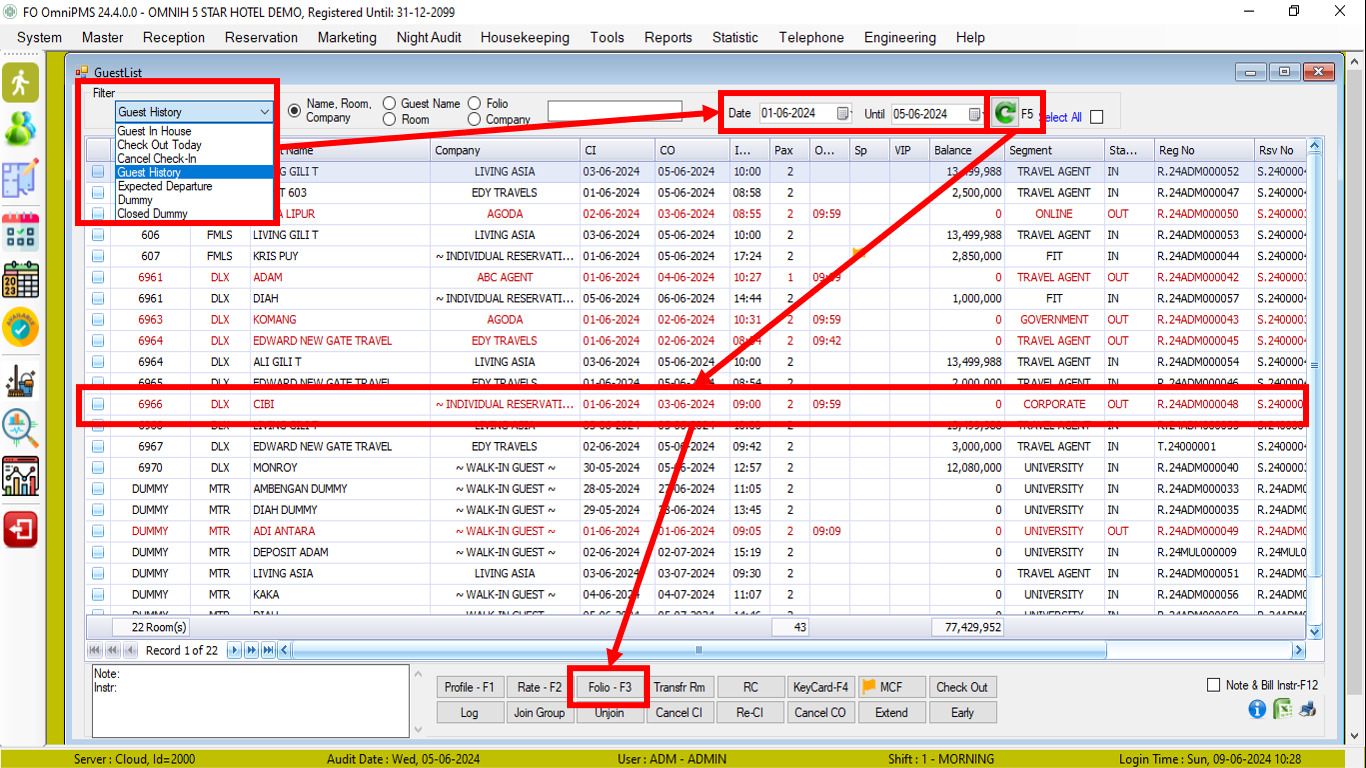1366x768 pixels.
Task: Click the row icon beside ADAM row
Action: [98, 277]
